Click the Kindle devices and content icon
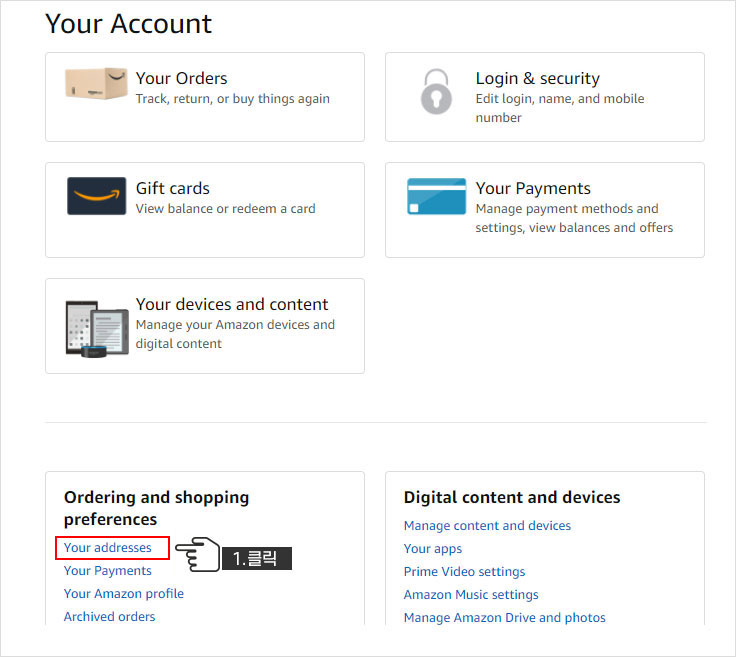This screenshot has height=657, width=736. click(96, 326)
